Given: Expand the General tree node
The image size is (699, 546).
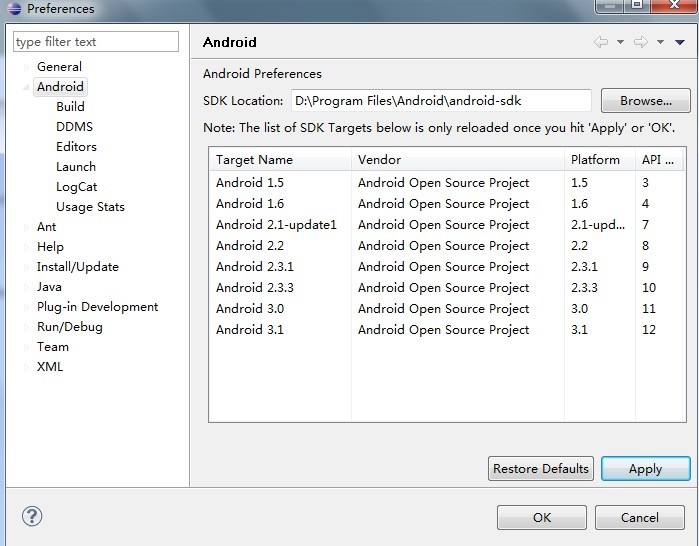Looking at the screenshot, I should pyautogui.click(x=26, y=67).
